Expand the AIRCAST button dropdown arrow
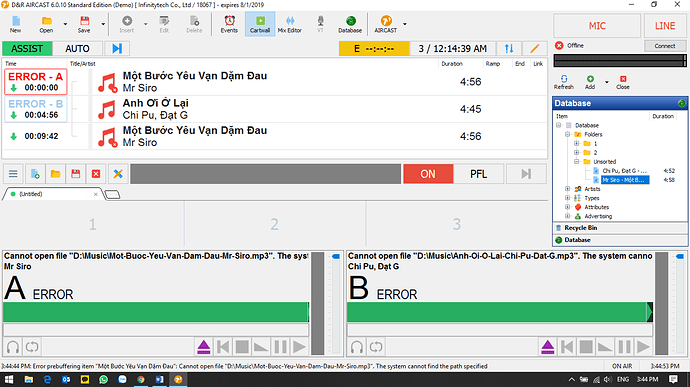Viewport: 690px width, 387px height. pyautogui.click(x=405, y=24)
